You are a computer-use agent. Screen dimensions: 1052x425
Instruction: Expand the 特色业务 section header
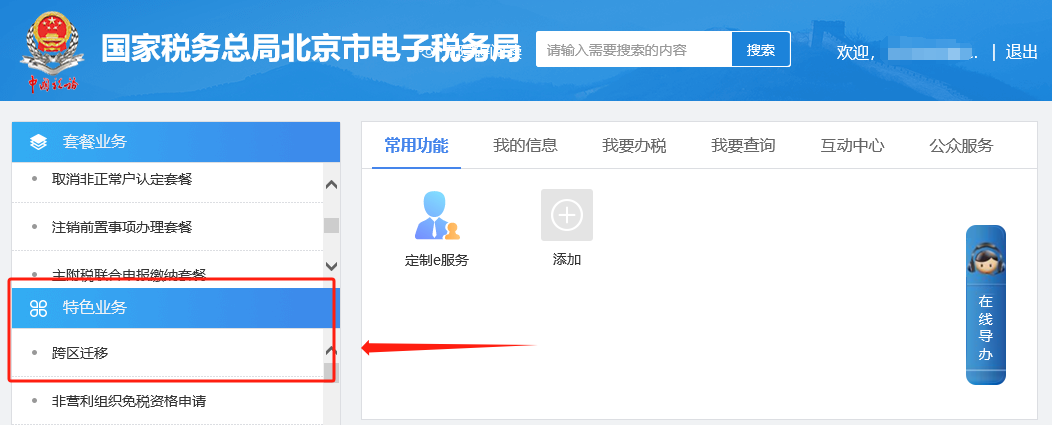point(175,308)
